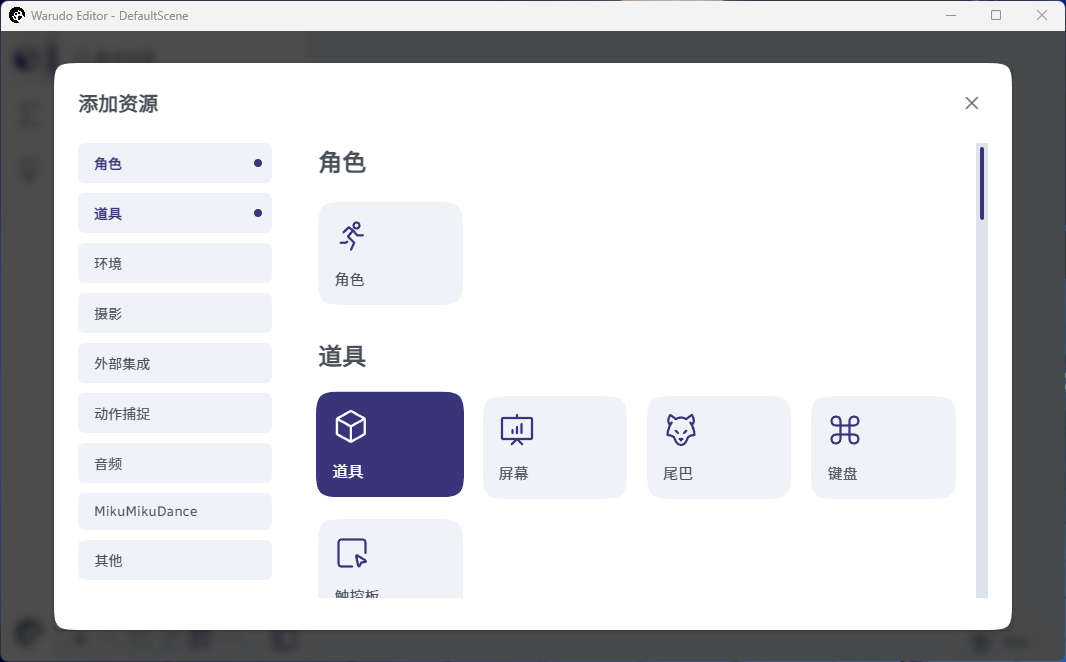
Task: Switch to the 音频 category
Action: point(175,464)
